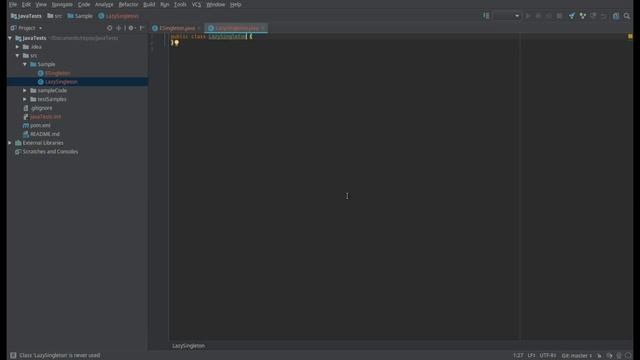The width and height of the screenshot is (640, 360).
Task: Click yellow inspection indicator in editor
Action: click(630, 36)
